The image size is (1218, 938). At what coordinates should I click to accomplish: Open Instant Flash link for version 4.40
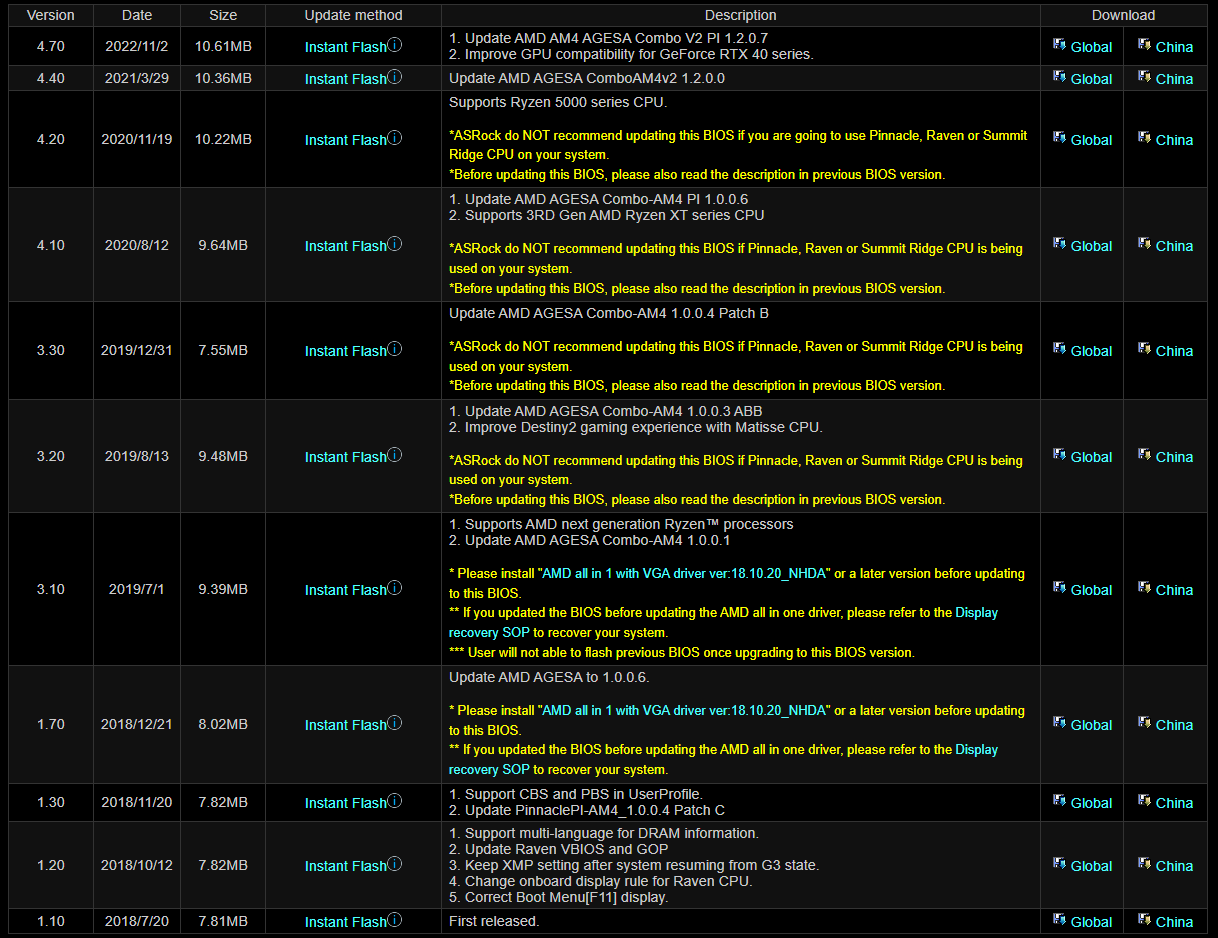(345, 79)
